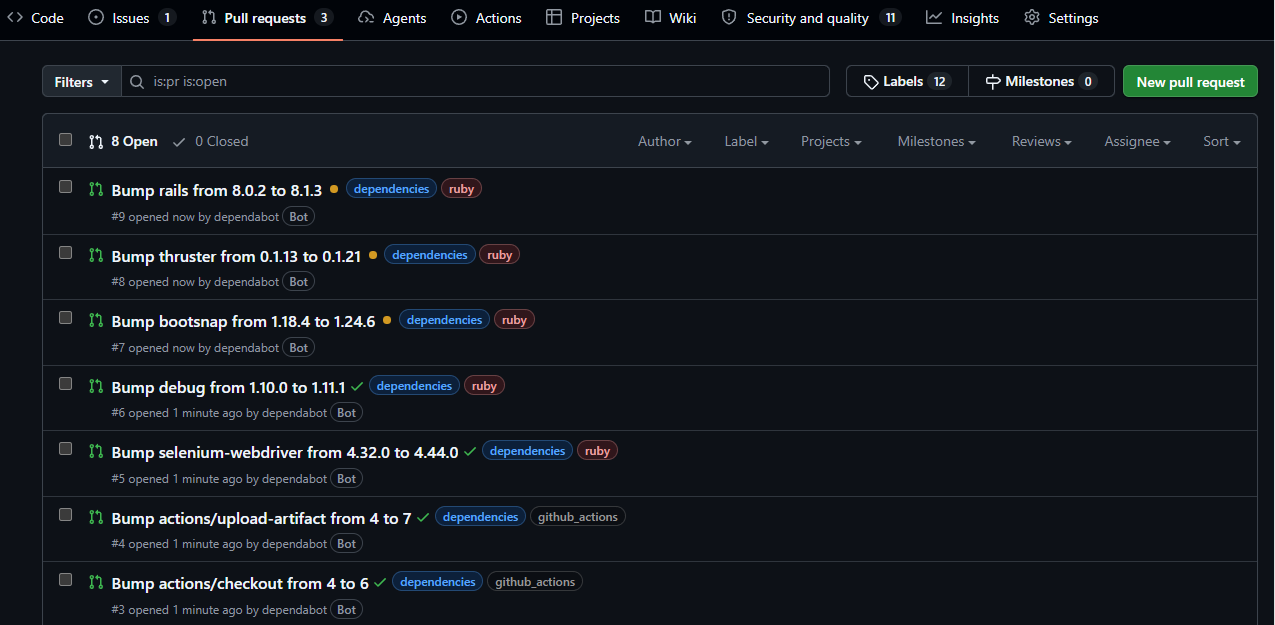Image resolution: width=1275 pixels, height=625 pixels.
Task: Select checkbox for Bump actions/checkout pull request
Action: coord(66,580)
